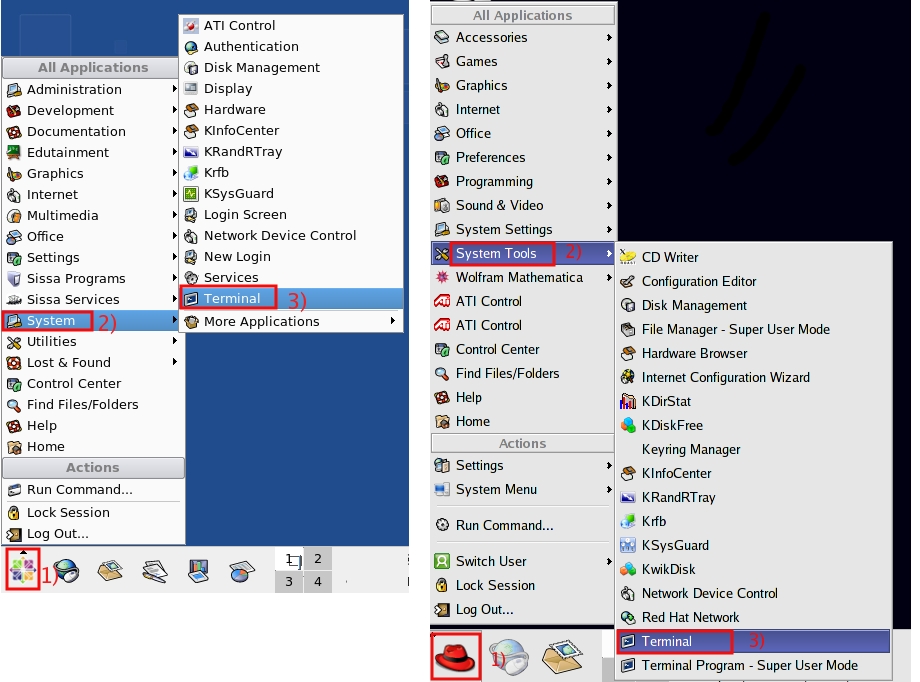Open the Sound & Video category
This screenshot has height=682, width=920.
point(523,205)
